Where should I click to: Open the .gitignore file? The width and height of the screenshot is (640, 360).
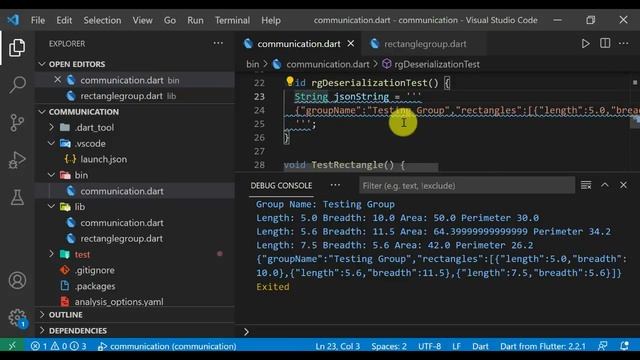click(x=94, y=270)
